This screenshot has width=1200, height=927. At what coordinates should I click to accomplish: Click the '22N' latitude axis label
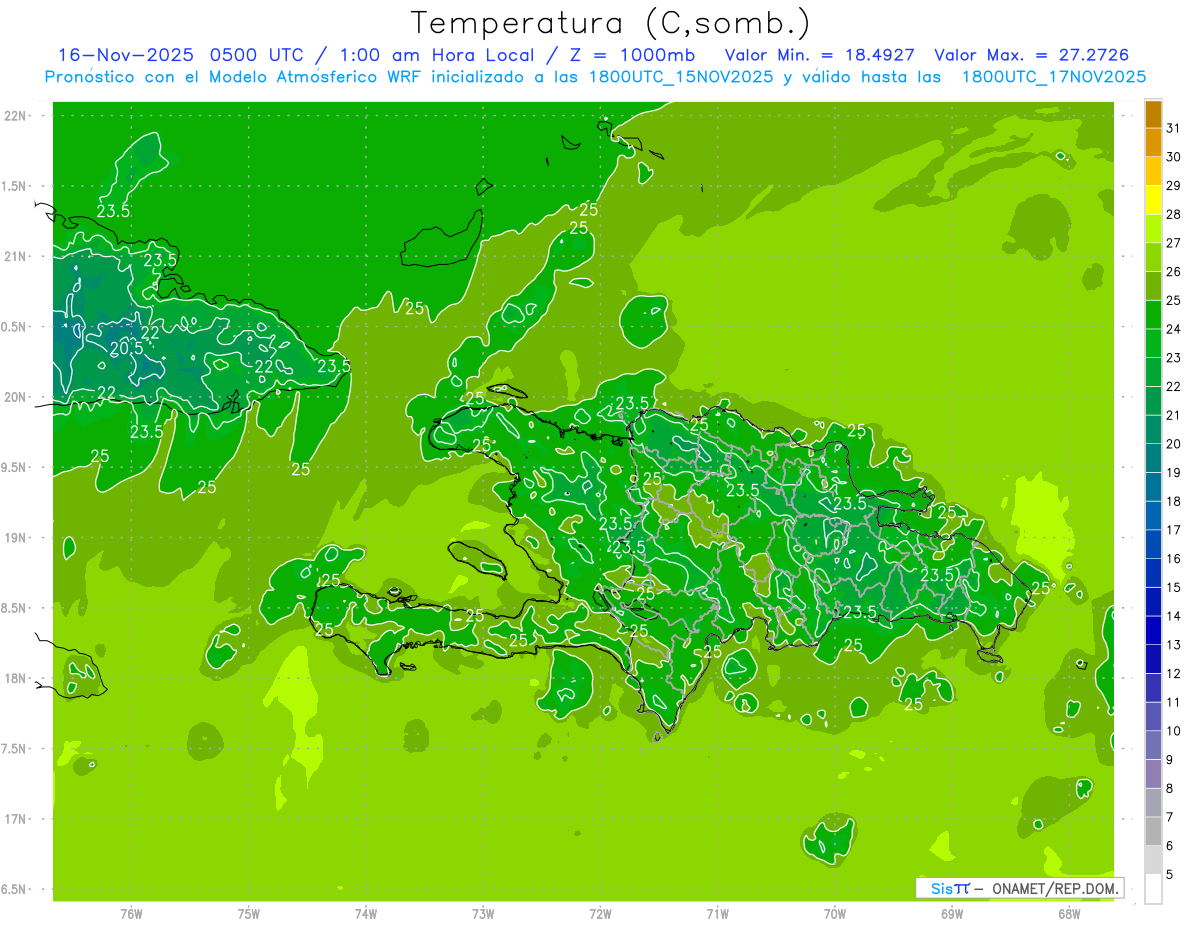tap(14, 116)
